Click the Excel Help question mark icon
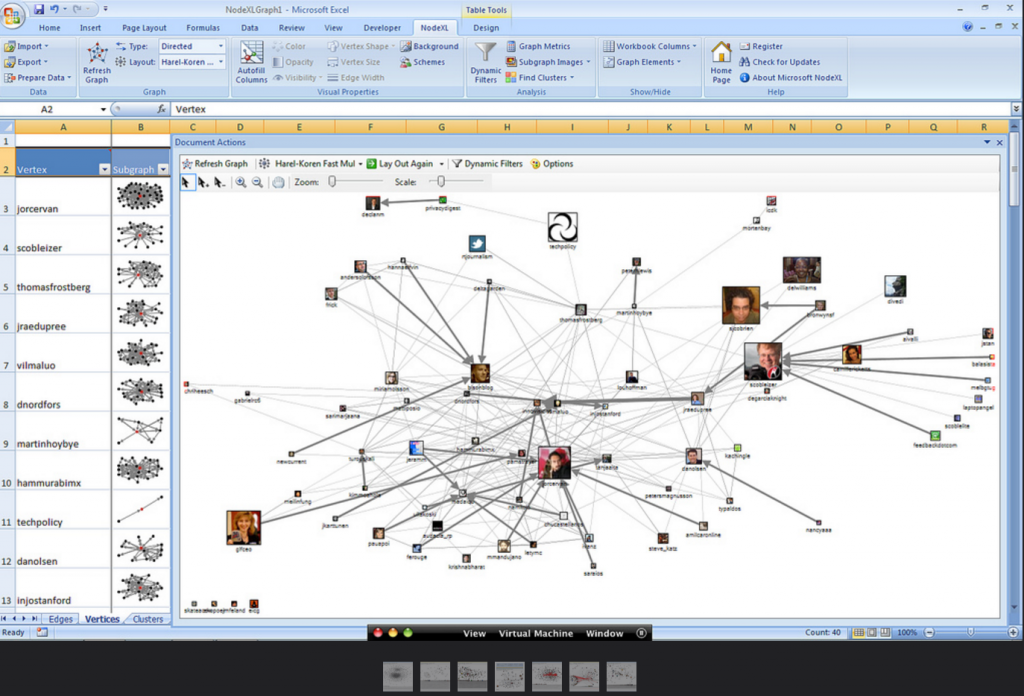Viewport: 1024px width, 696px height. pos(968,27)
